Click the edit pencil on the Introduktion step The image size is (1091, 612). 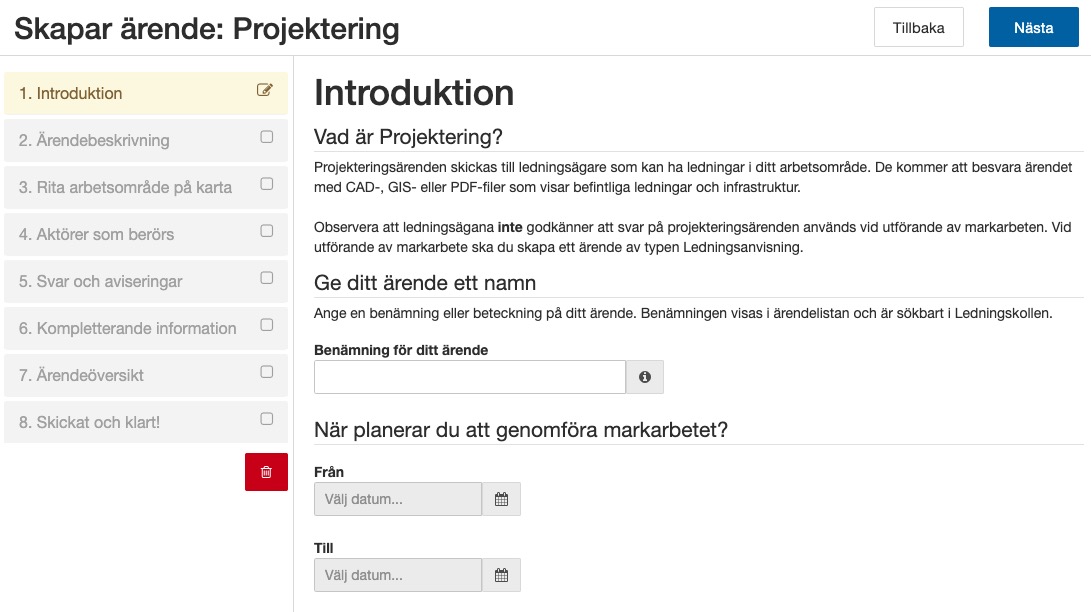coord(264,91)
